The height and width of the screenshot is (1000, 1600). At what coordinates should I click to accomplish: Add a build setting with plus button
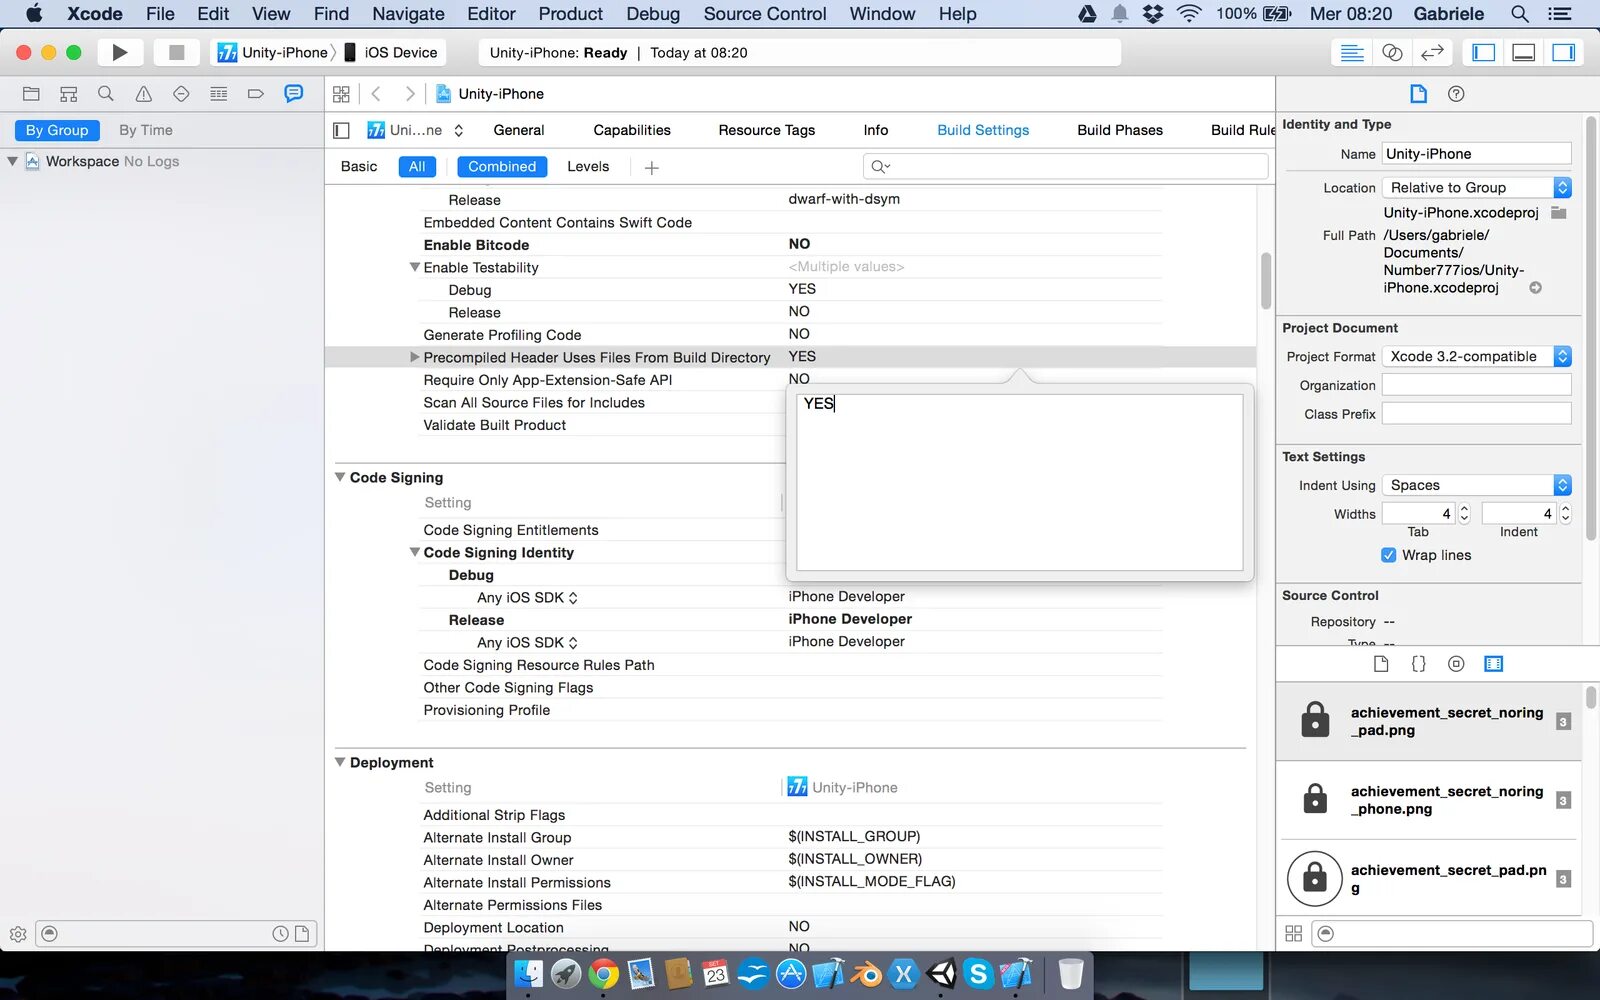[x=652, y=168]
